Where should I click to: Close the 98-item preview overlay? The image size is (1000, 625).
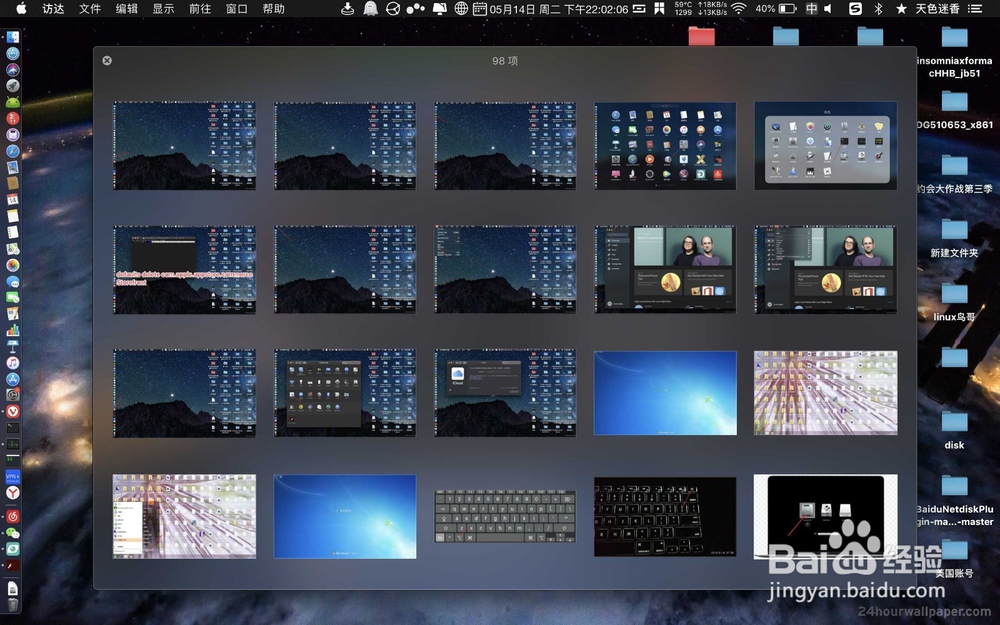(107, 60)
